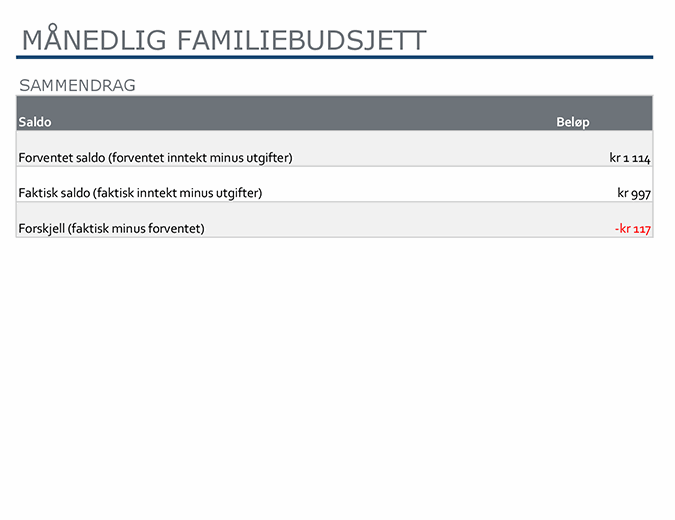675x520 pixels.
Task: Click the "MÅNEDLIG FAMILIEBUDSJETT" title
Action: tap(224, 40)
